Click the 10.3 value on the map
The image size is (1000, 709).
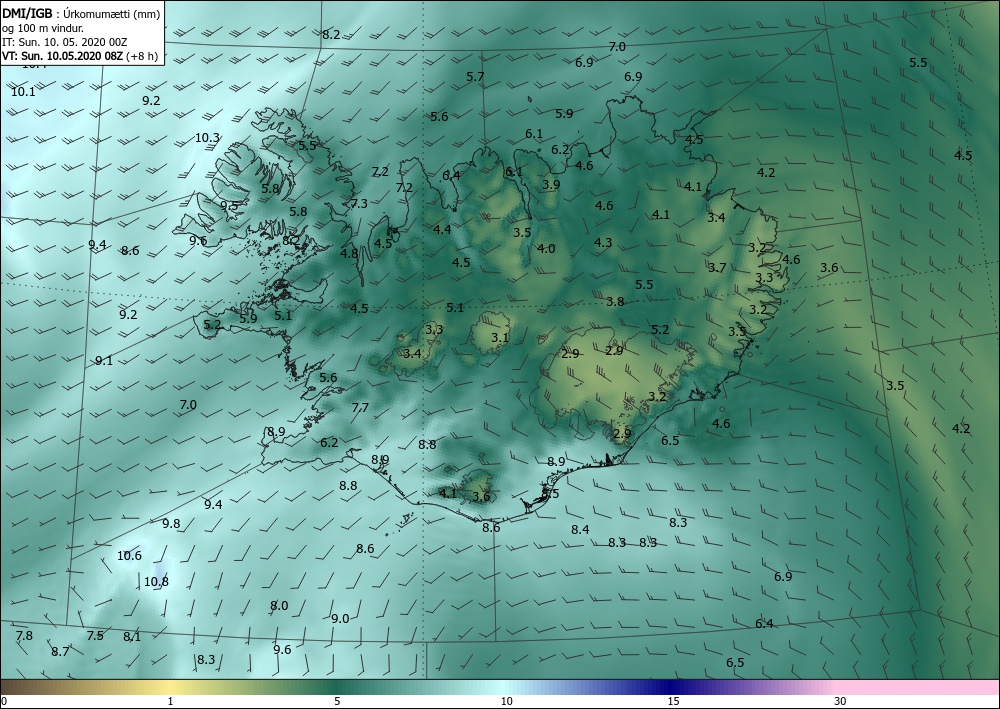click(x=207, y=138)
